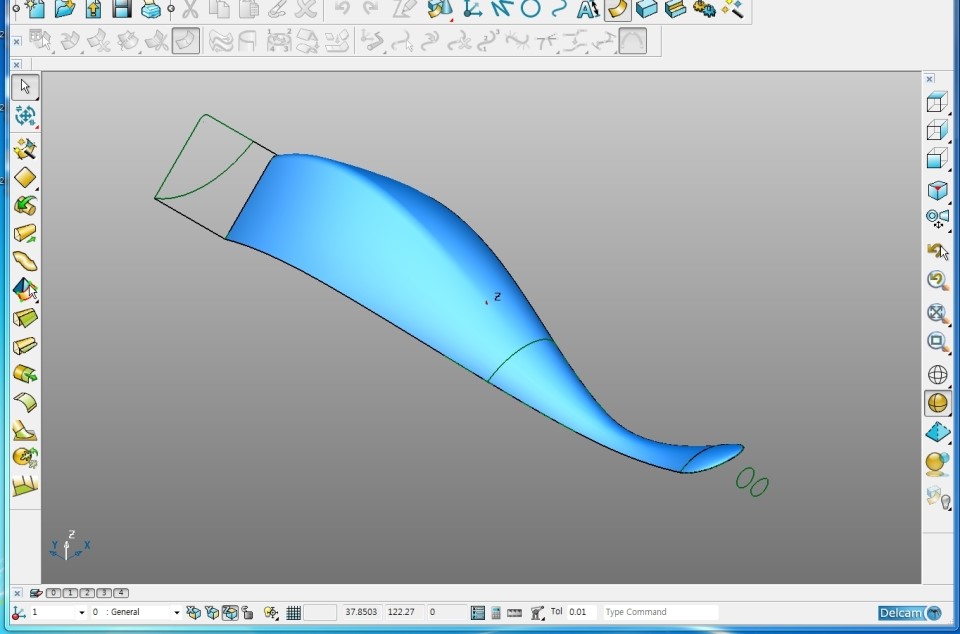Click the ruler measure icon in the status bar
960x634 pixels.
(x=515, y=612)
